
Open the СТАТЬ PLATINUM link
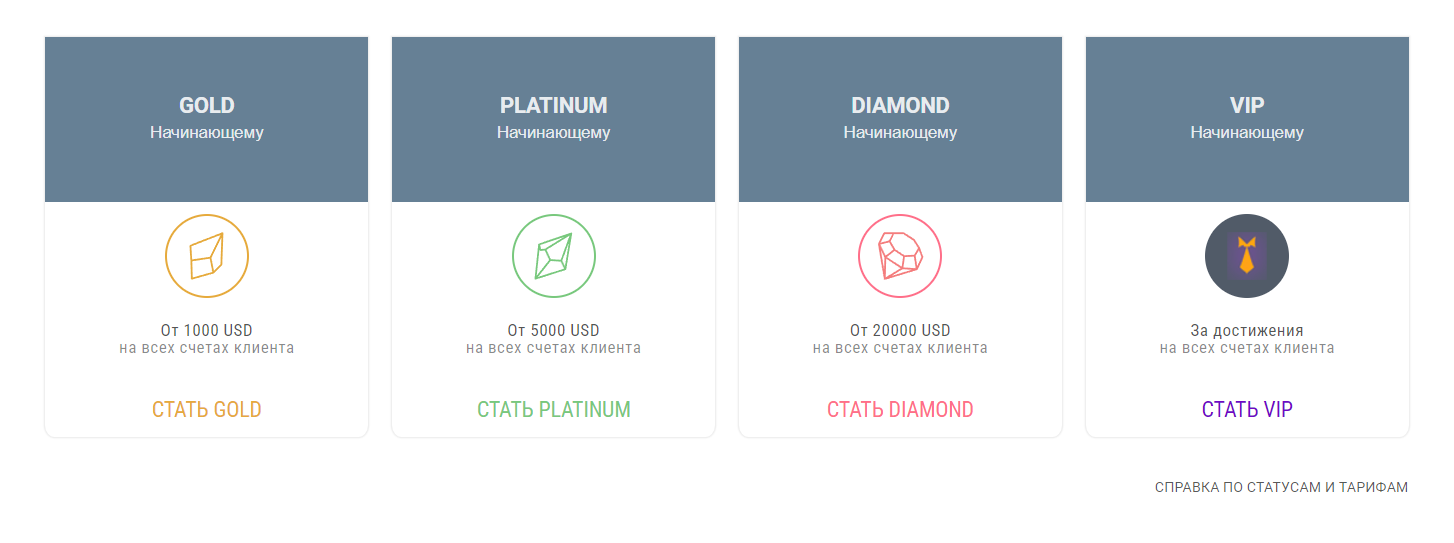coord(554,410)
